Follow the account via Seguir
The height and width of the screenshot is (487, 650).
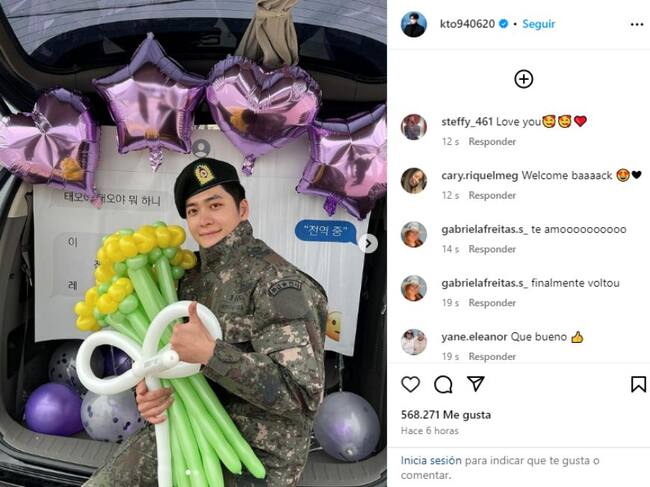point(538,24)
